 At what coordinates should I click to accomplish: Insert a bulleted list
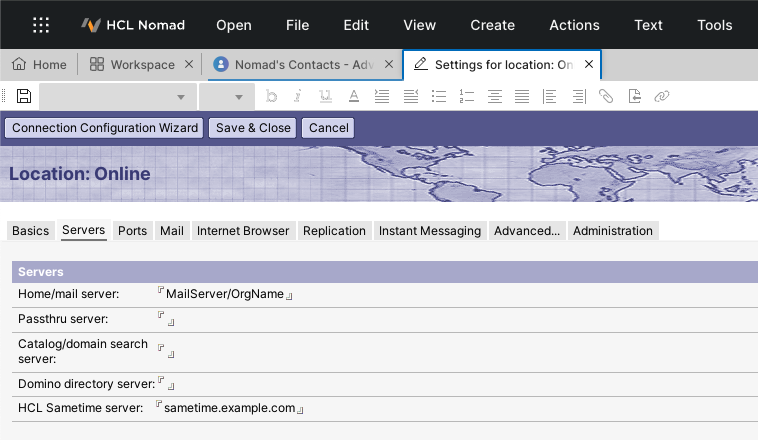[438, 96]
